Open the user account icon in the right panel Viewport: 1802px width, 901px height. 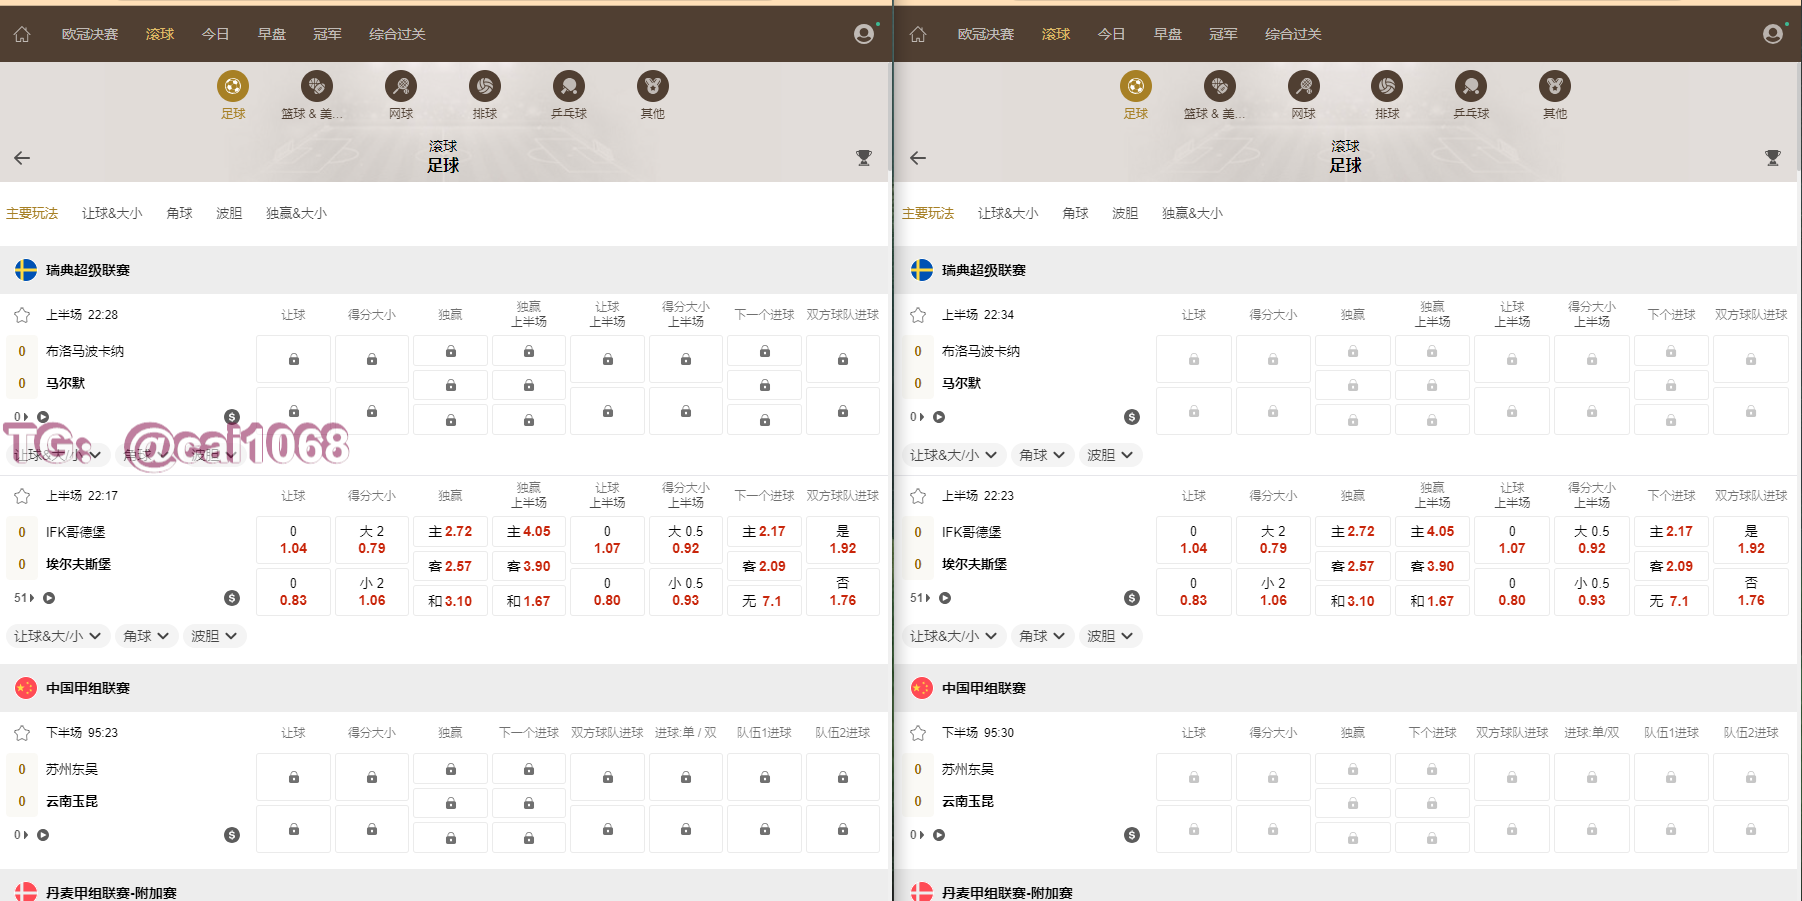click(x=1772, y=34)
